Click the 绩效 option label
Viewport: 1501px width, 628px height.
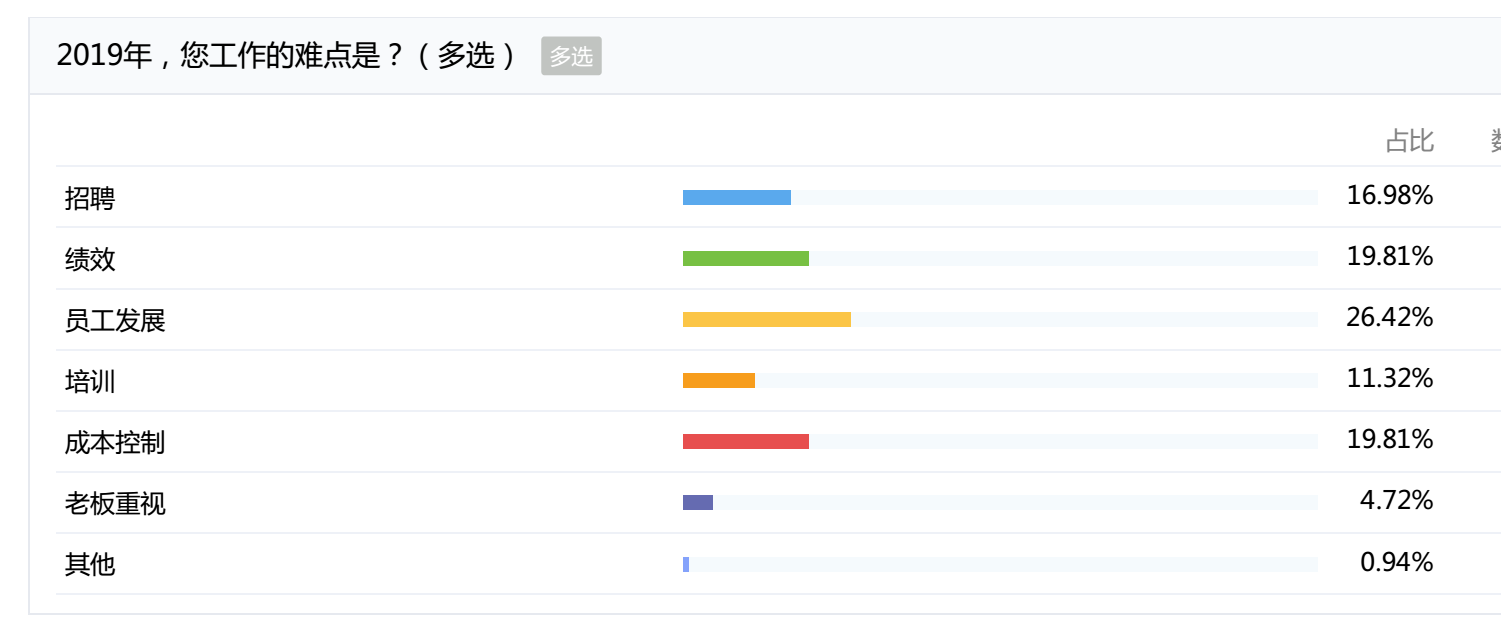coord(90,259)
